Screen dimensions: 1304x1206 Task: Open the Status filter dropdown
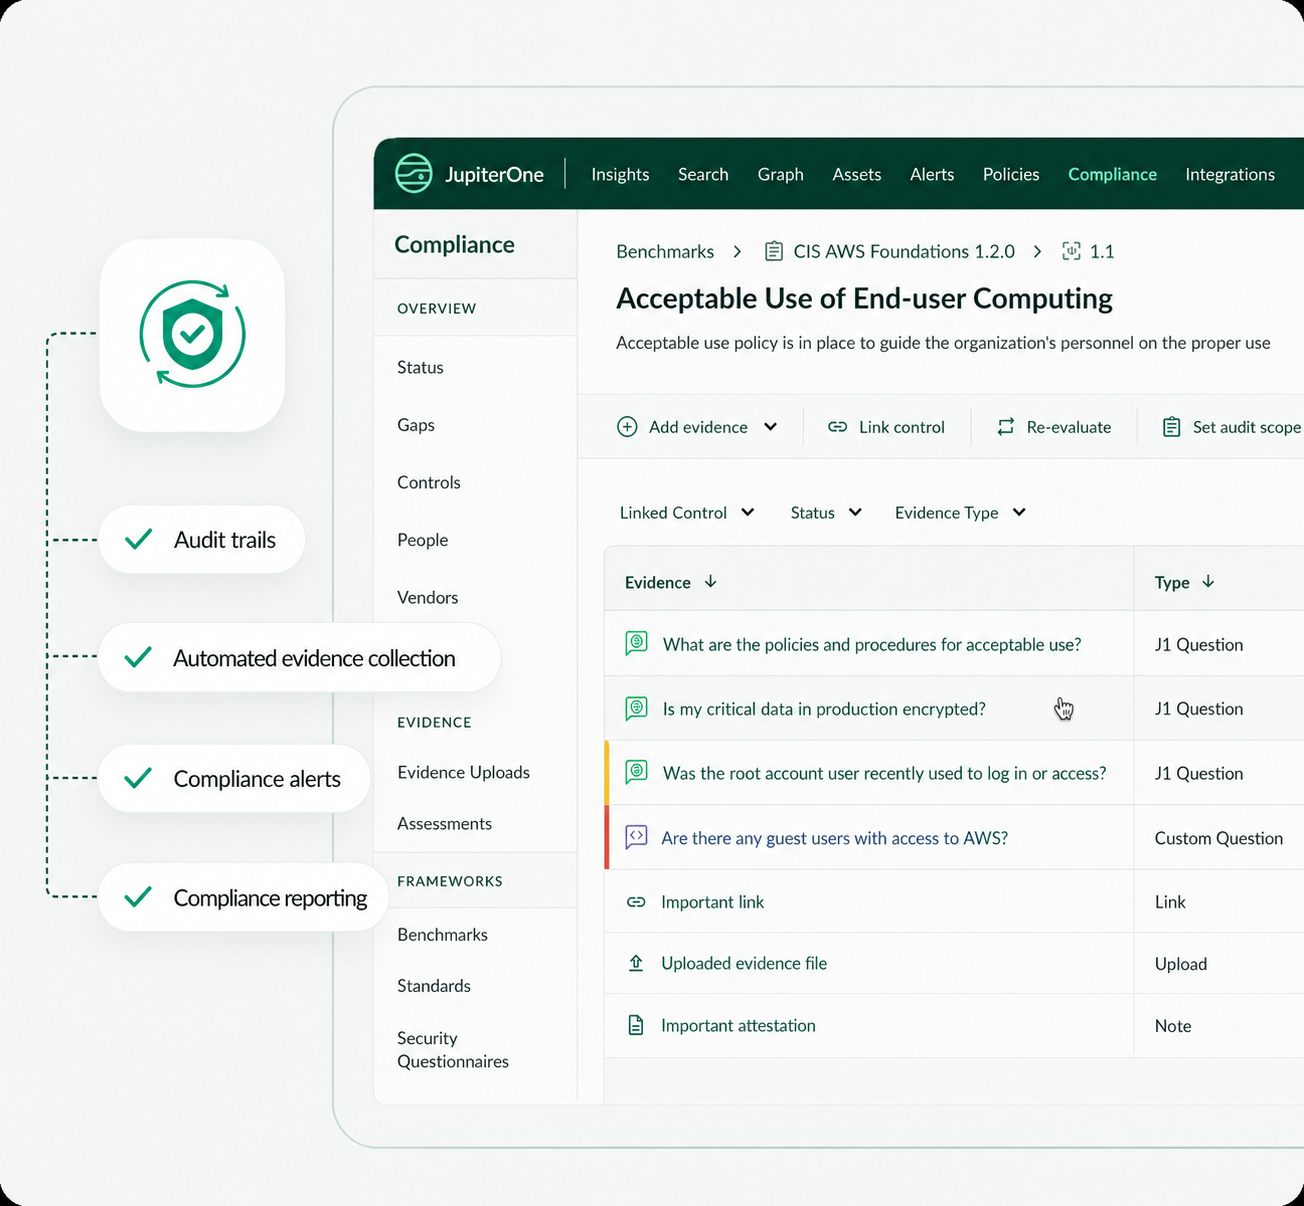coord(826,512)
